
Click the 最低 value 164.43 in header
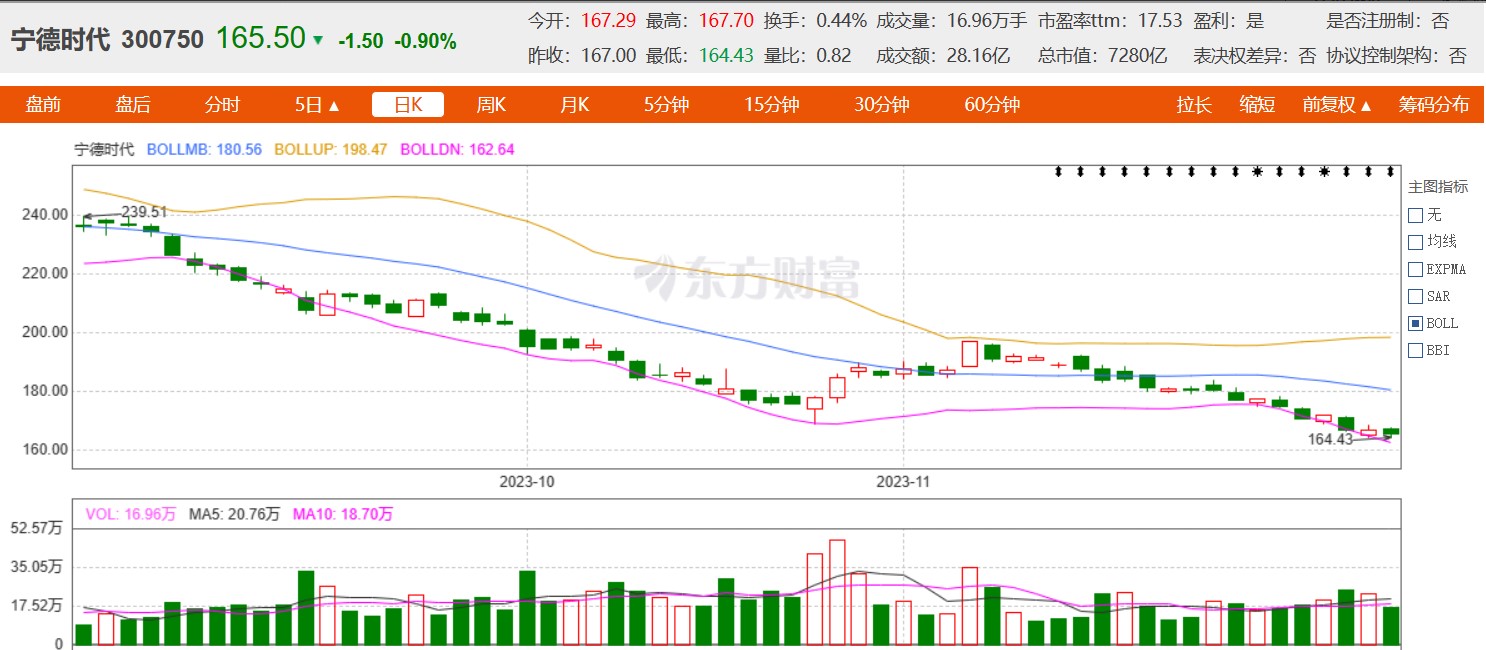[x=726, y=56]
